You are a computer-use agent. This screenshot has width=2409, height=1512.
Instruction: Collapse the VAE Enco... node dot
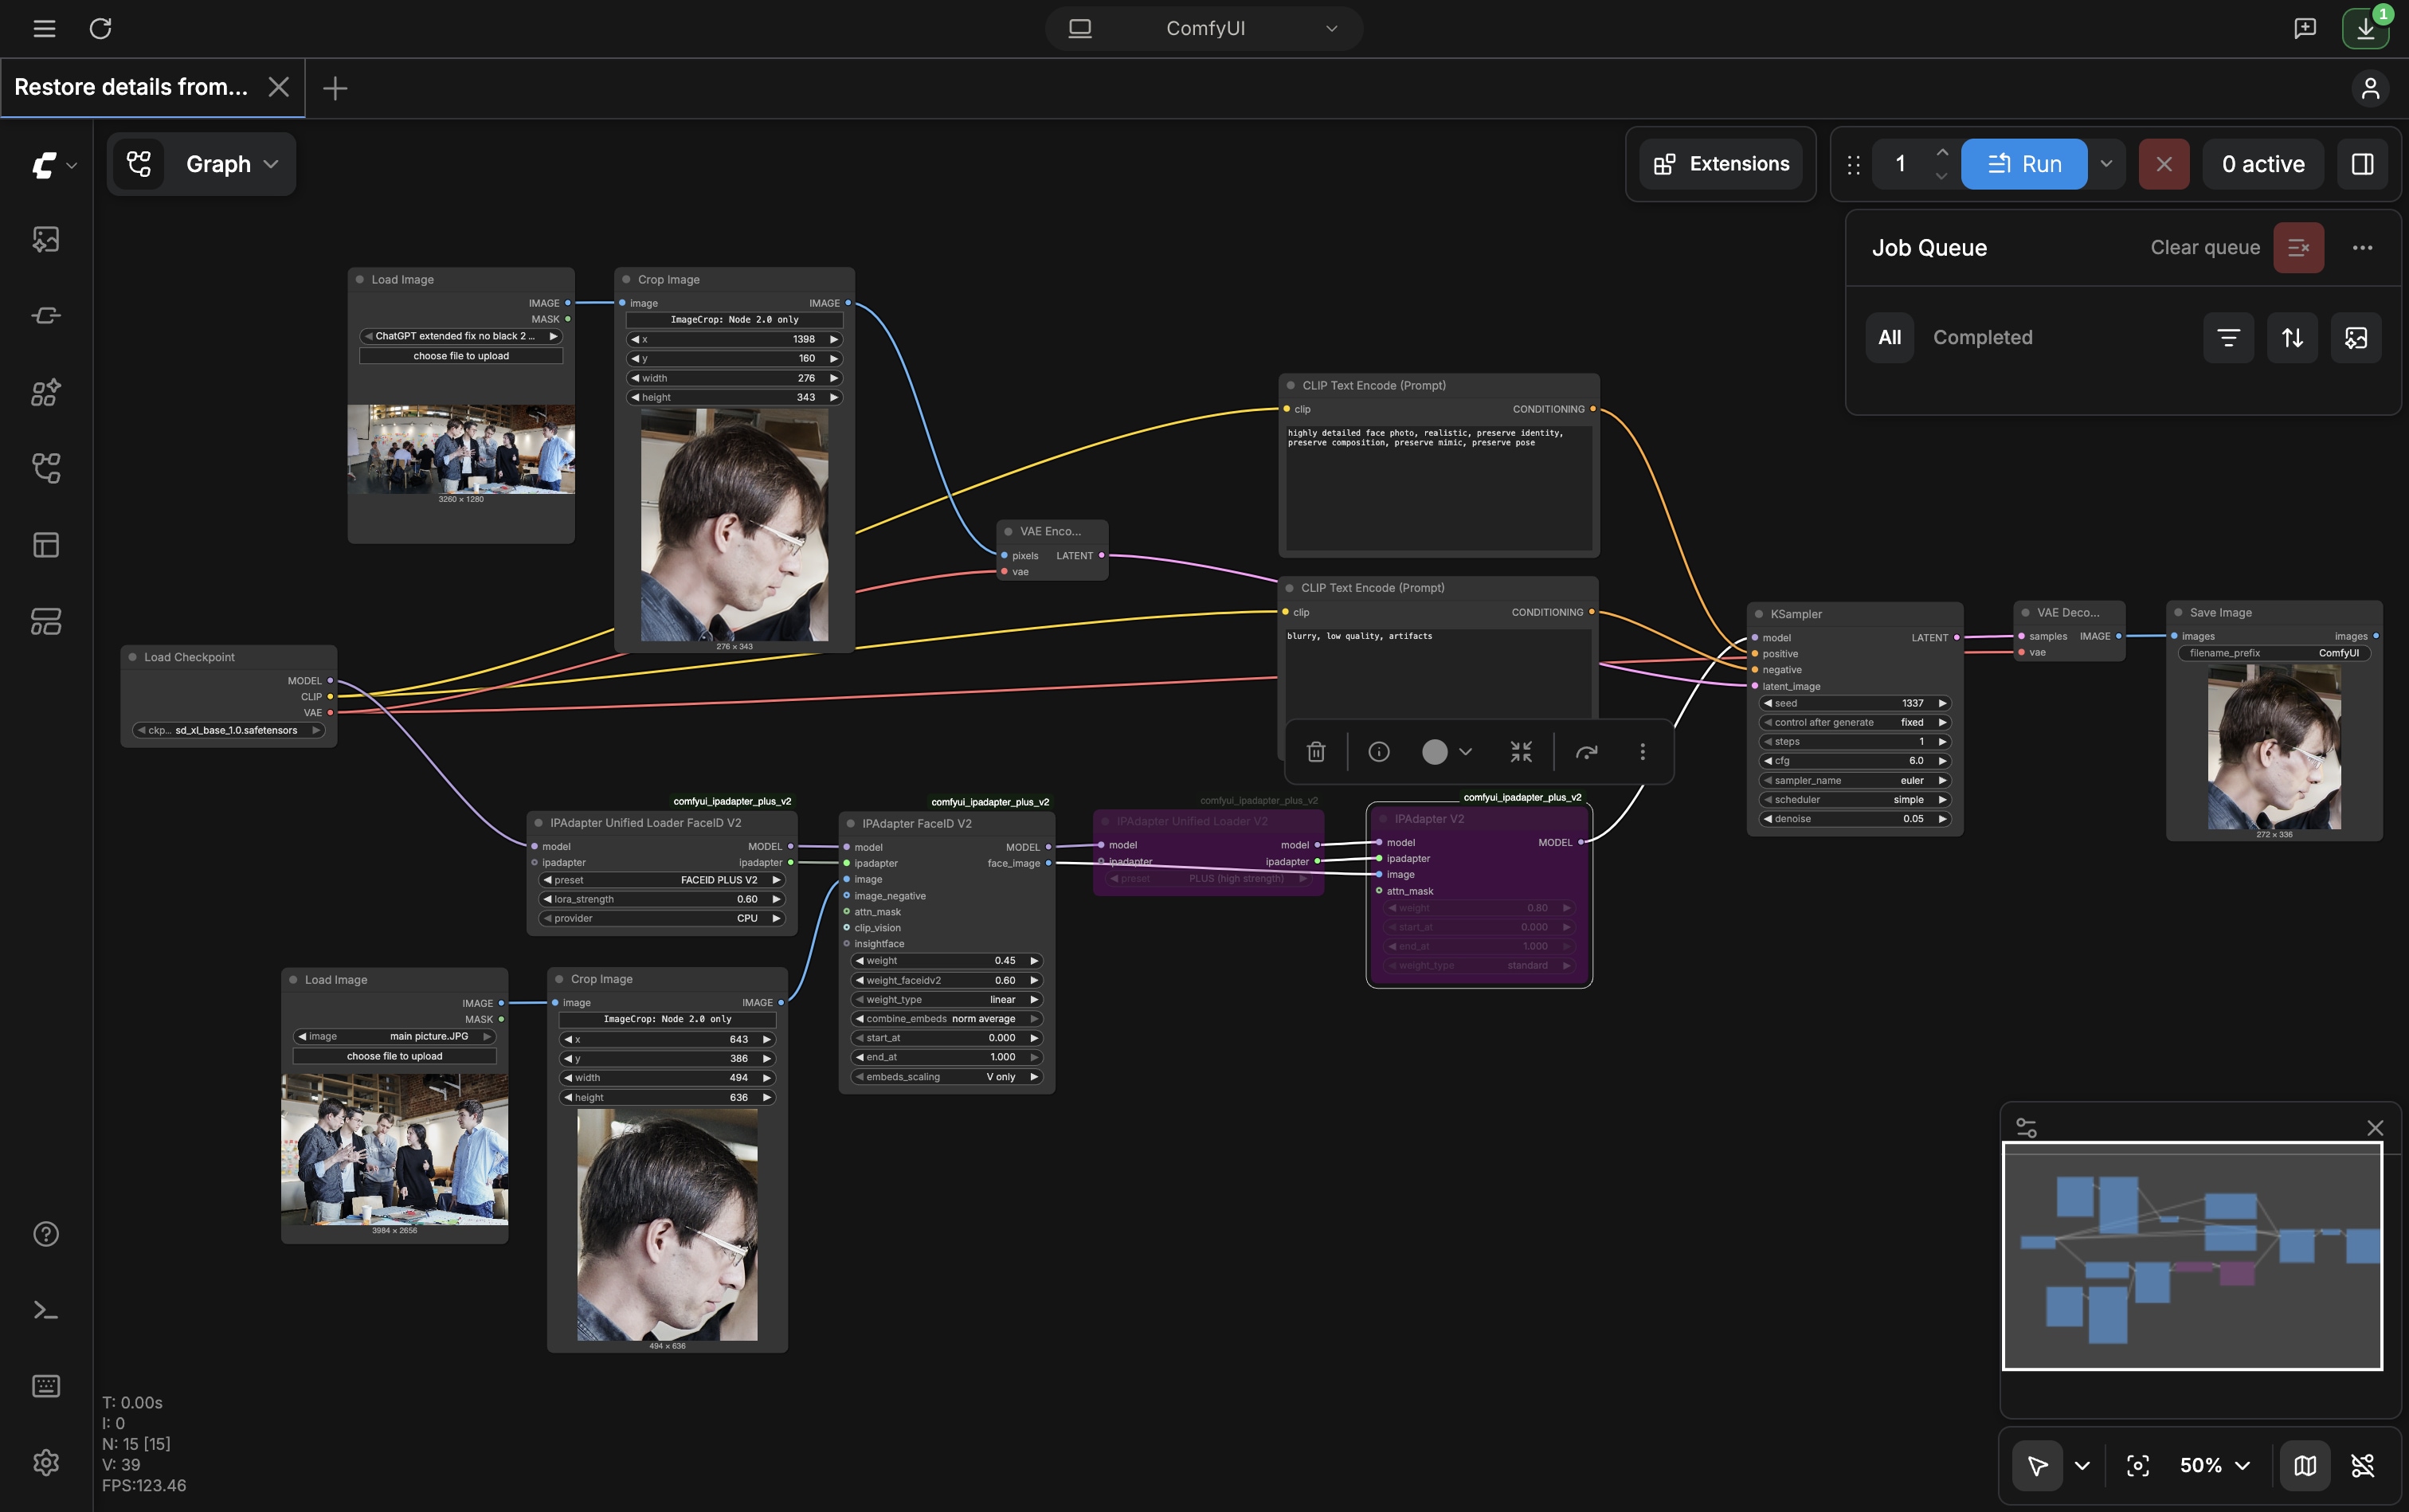pos(1008,532)
